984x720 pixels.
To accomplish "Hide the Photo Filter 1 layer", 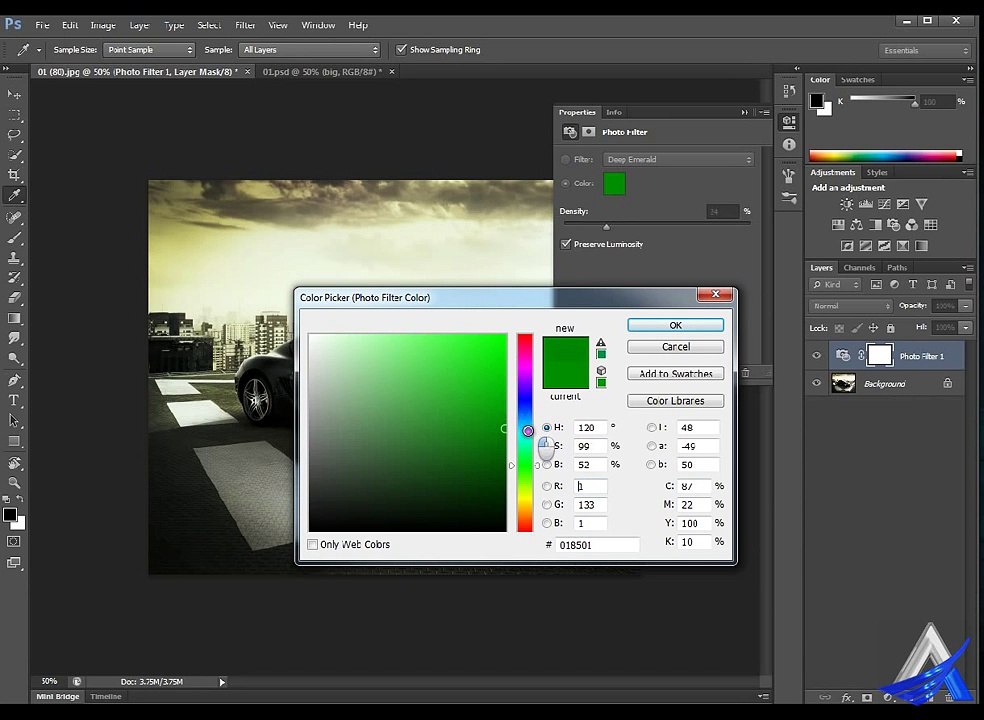I will [816, 355].
